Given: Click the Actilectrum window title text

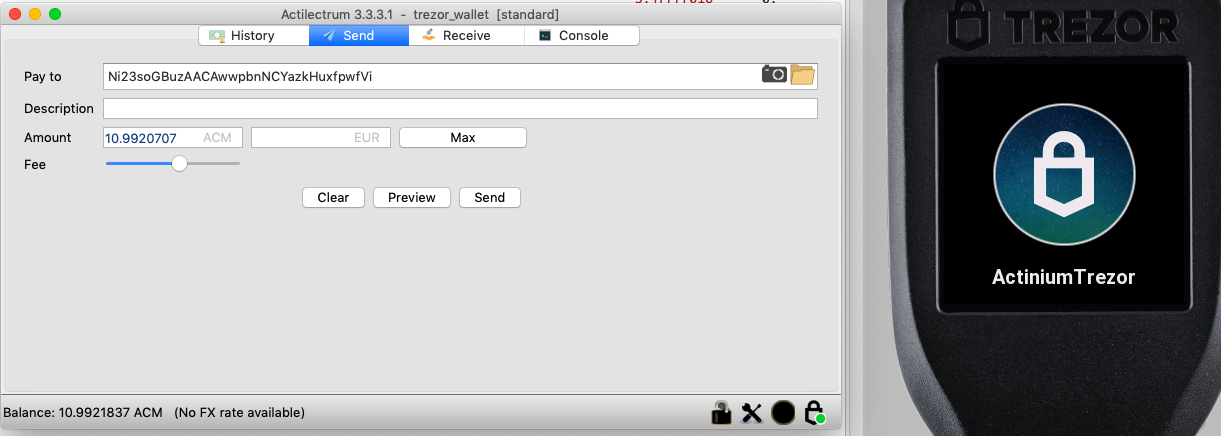Looking at the screenshot, I should point(420,14).
